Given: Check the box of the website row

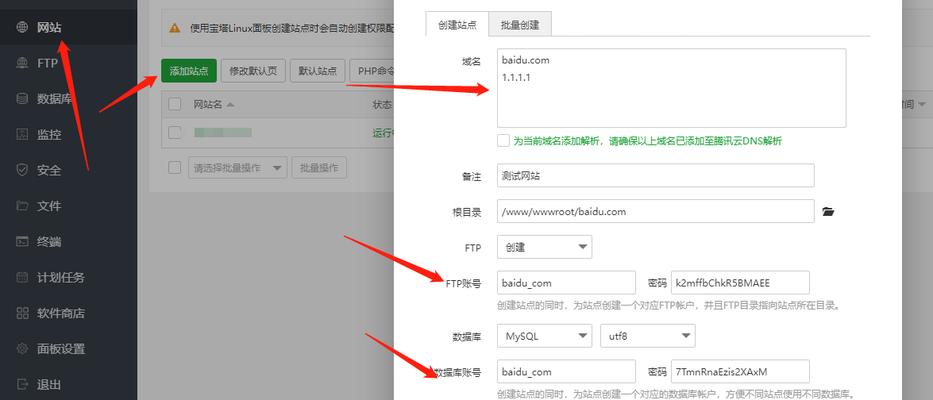Looking at the screenshot, I should (174, 132).
